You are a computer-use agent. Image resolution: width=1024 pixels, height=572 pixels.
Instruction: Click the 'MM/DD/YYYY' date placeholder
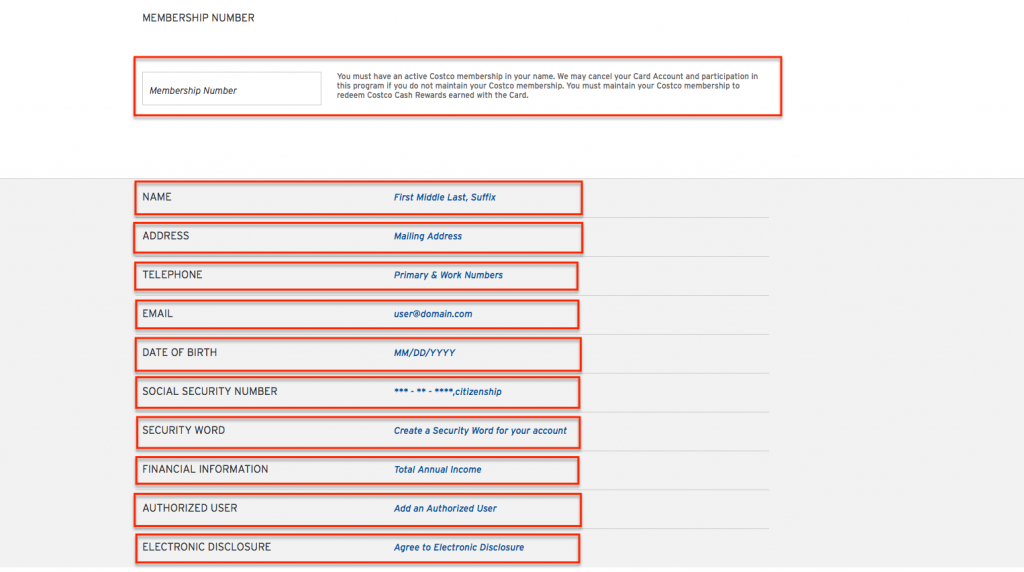point(424,353)
